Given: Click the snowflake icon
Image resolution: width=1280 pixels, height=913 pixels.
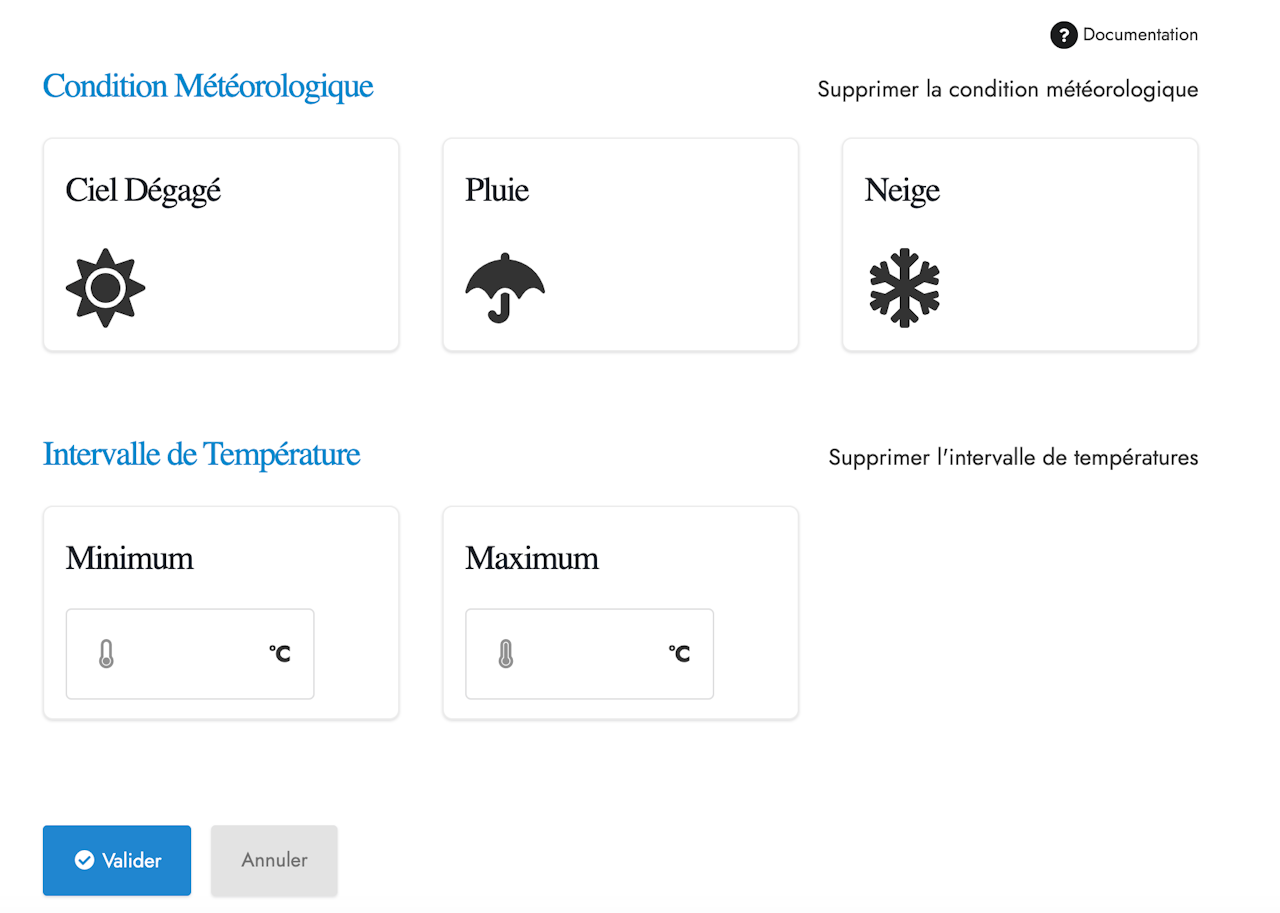Looking at the screenshot, I should 904,288.
